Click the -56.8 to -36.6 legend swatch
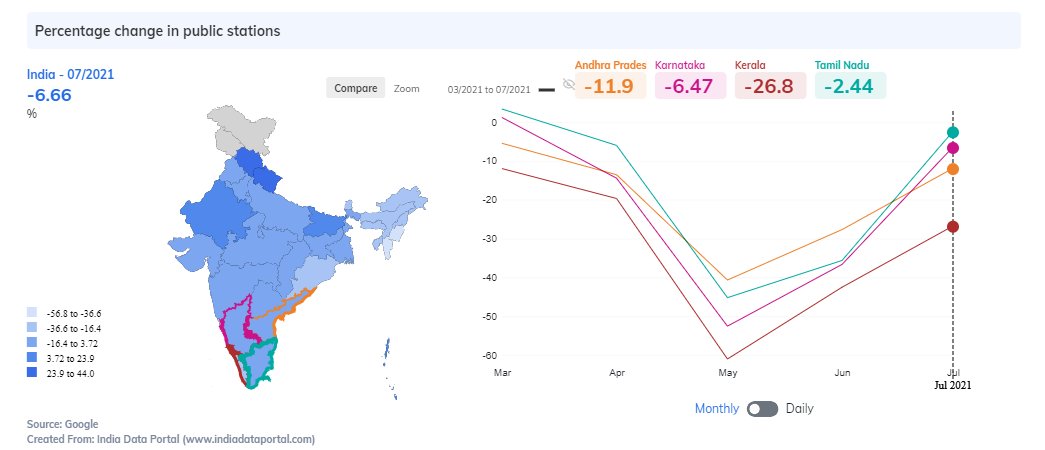 pyautogui.click(x=33, y=313)
